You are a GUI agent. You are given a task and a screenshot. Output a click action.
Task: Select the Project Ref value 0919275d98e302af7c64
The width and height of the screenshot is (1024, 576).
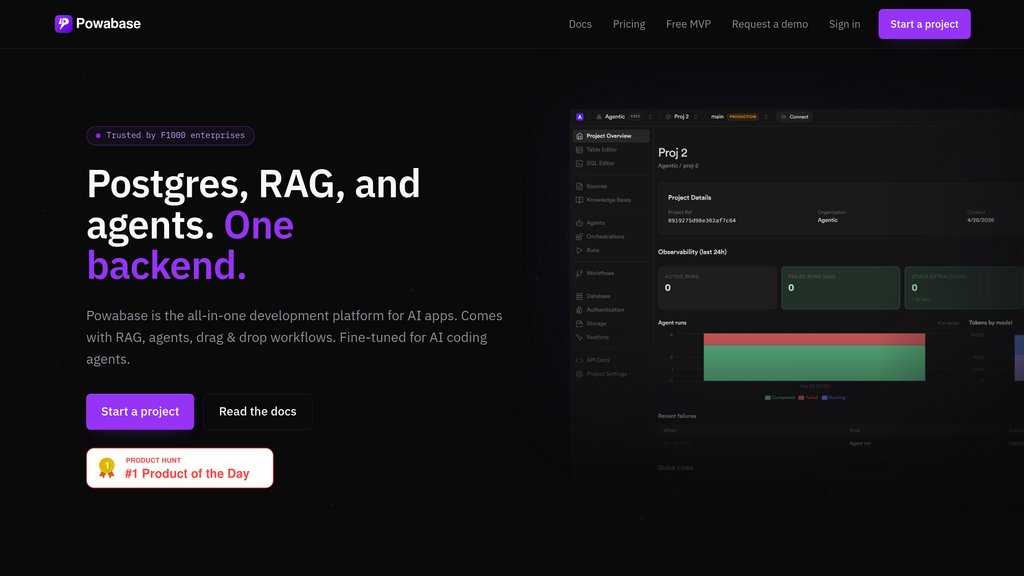(x=701, y=221)
